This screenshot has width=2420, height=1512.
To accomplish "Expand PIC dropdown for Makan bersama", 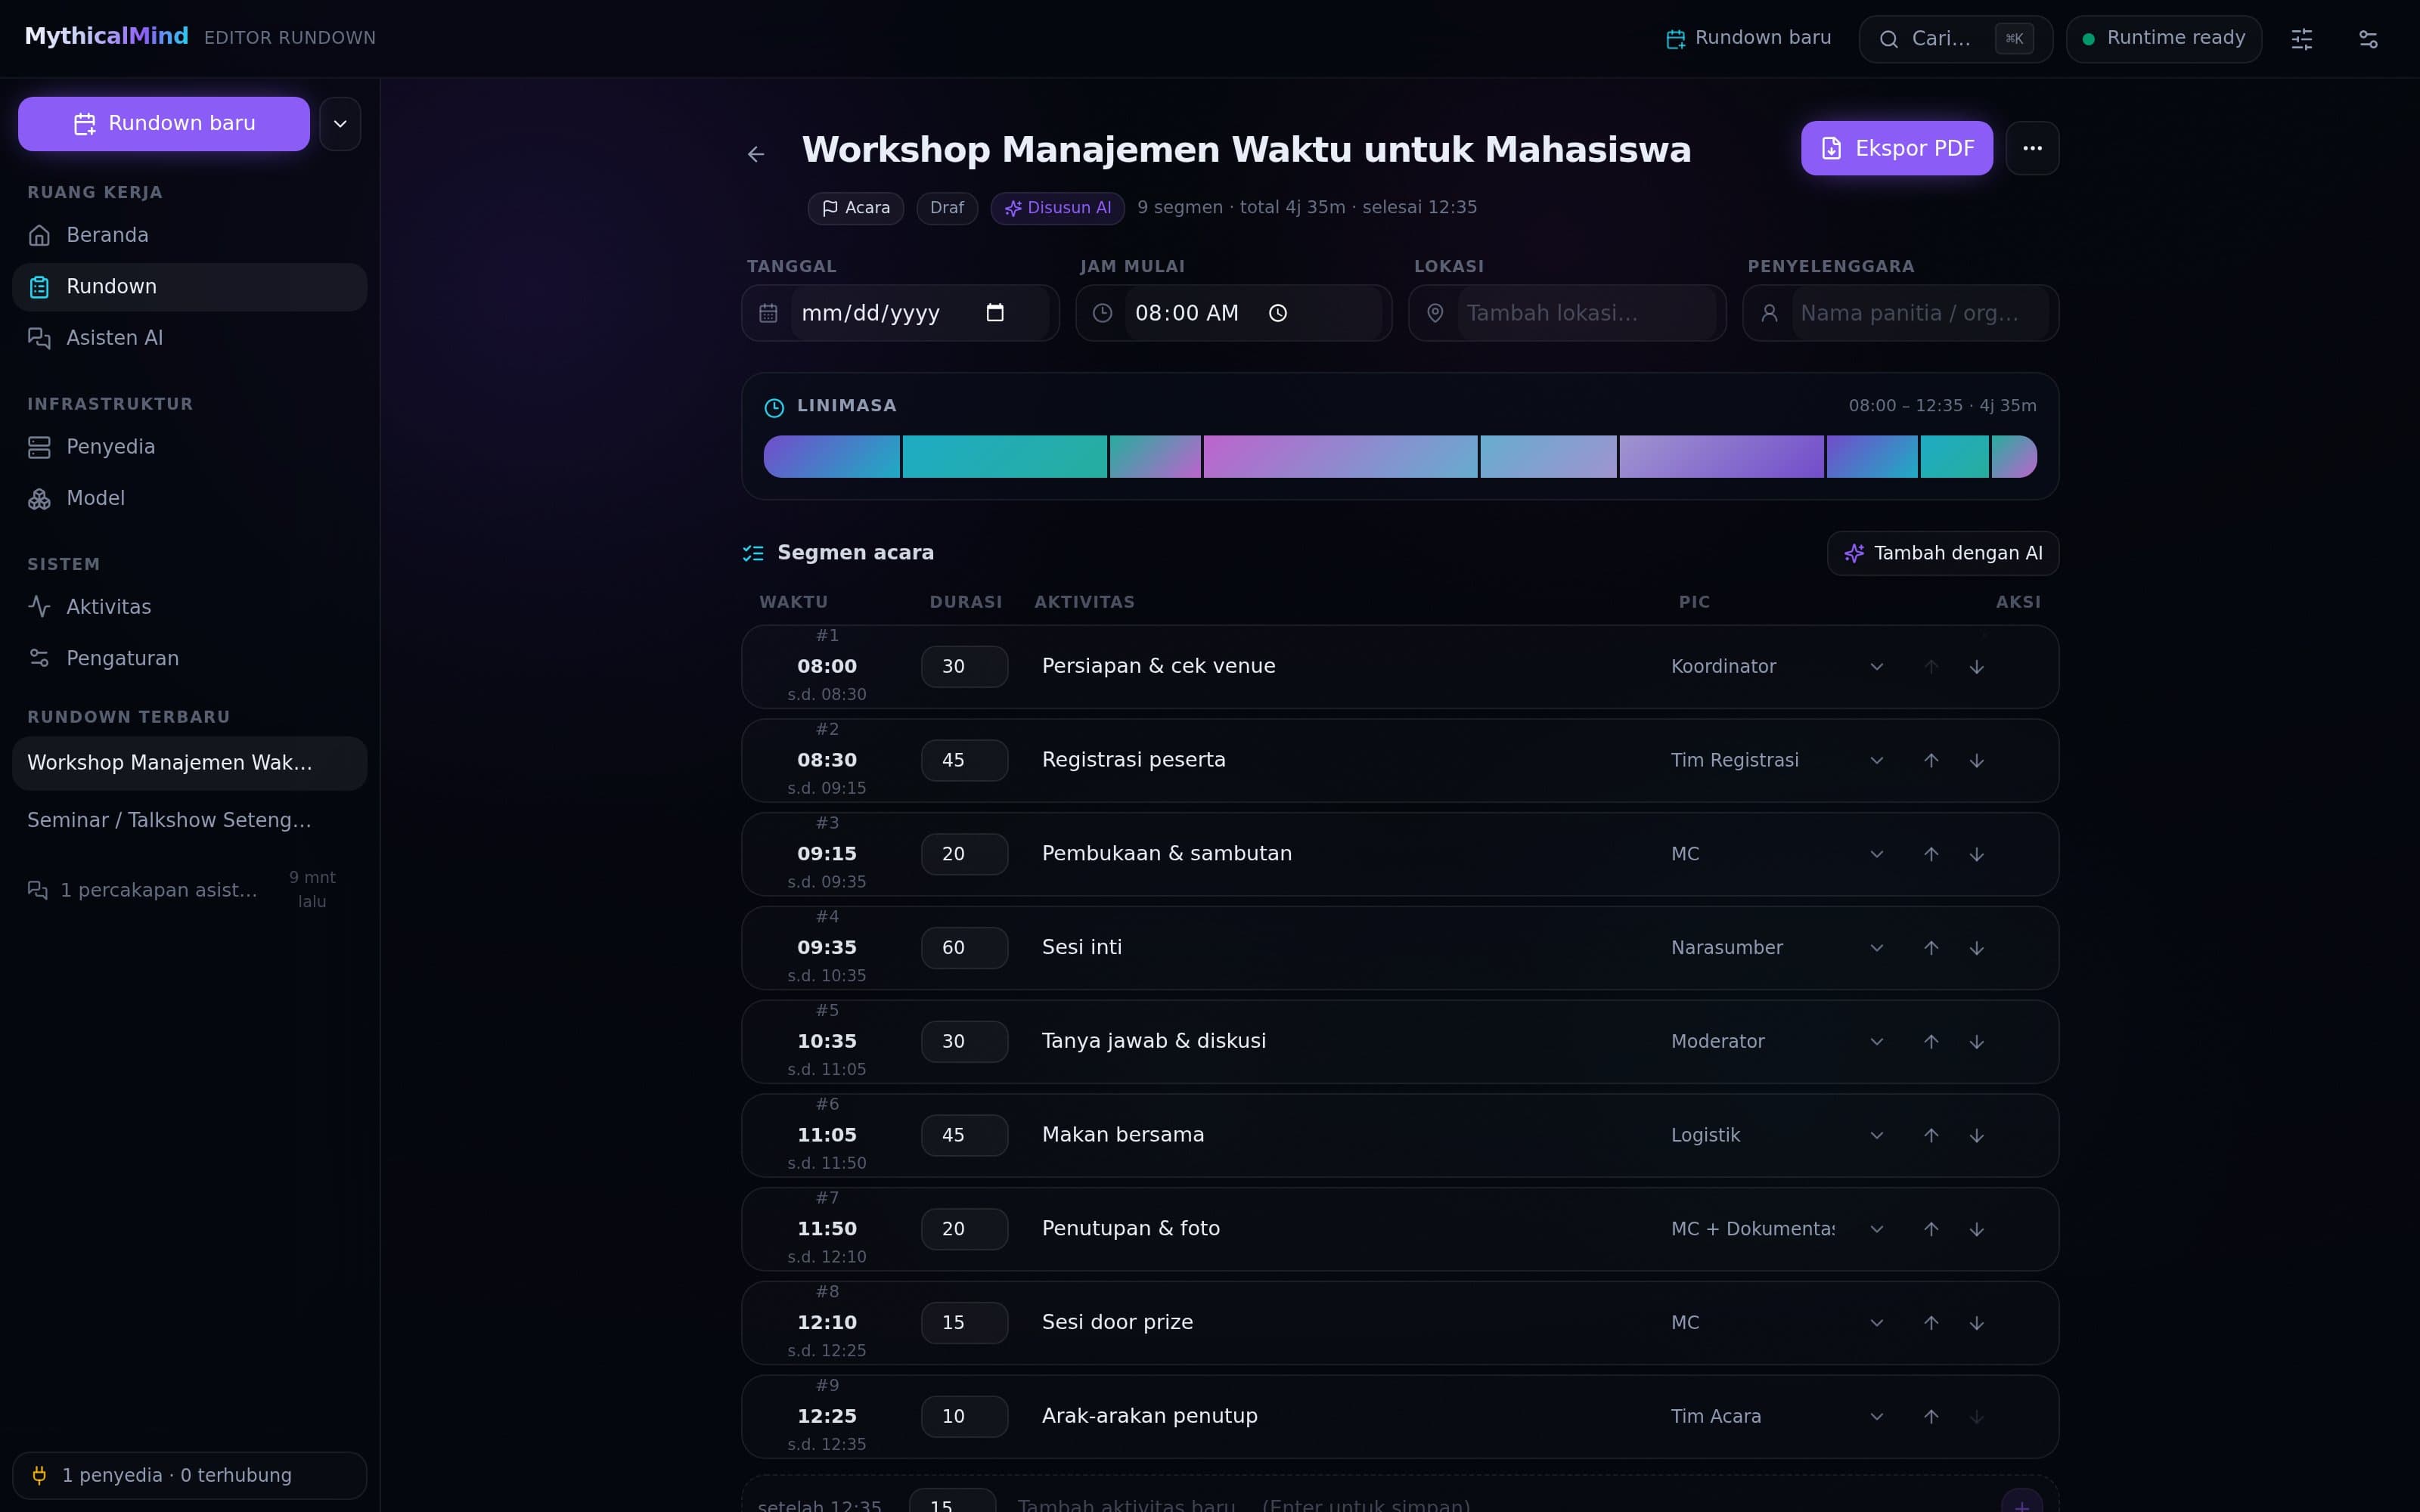I will 1877,1136.
